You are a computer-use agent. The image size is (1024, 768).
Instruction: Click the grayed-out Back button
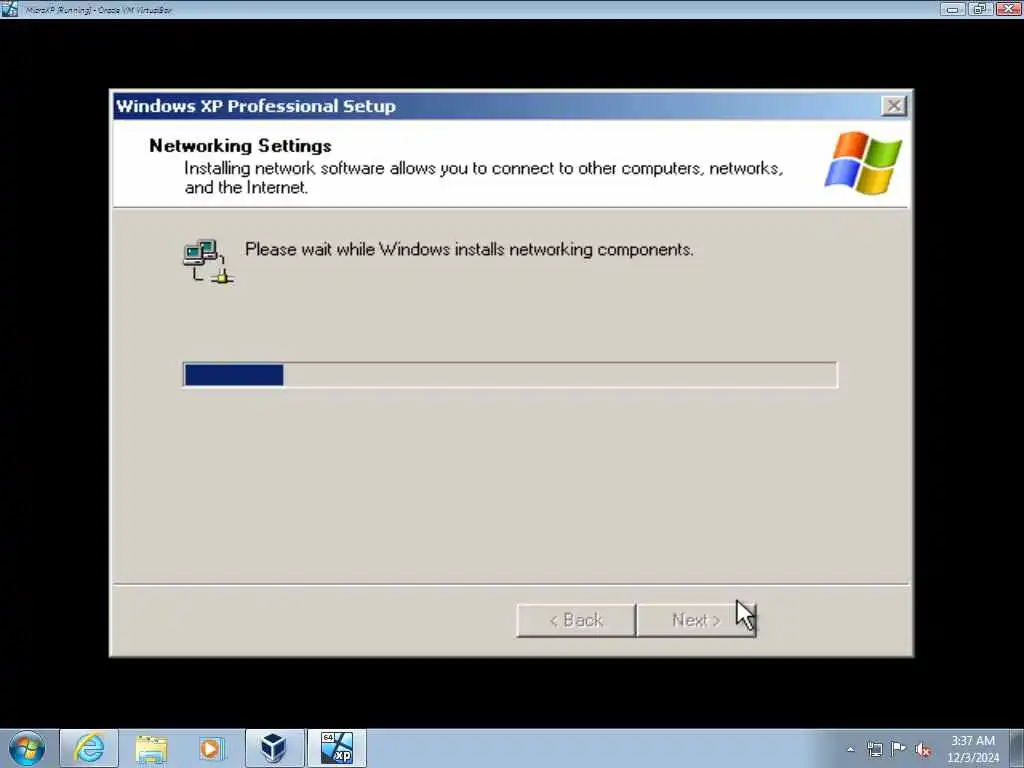[x=576, y=620]
